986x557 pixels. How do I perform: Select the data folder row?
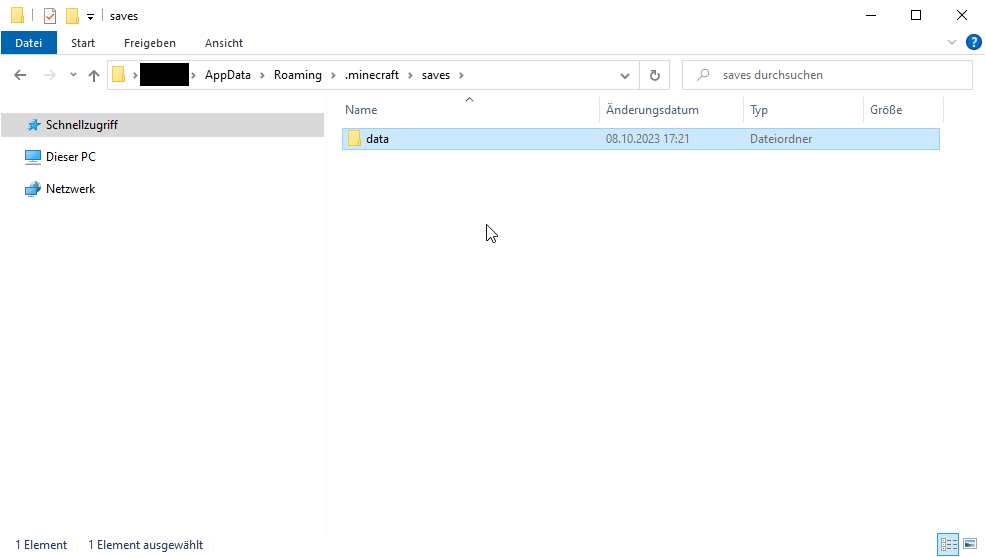[641, 139]
